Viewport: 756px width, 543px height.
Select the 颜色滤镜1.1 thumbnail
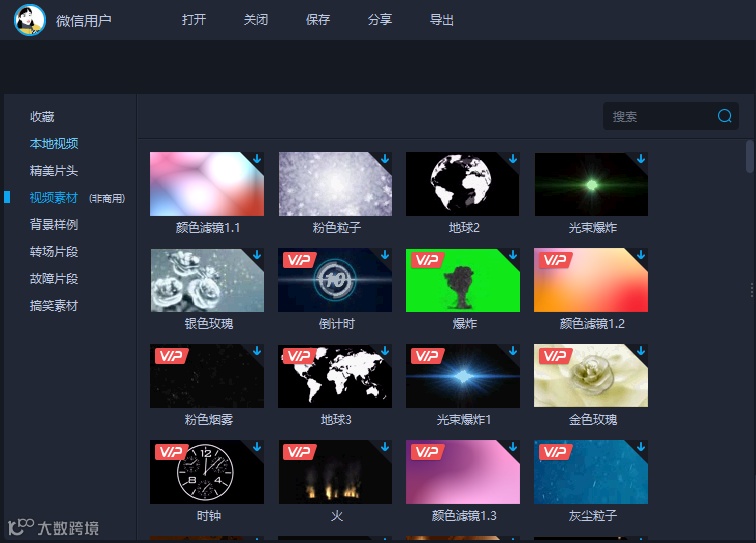click(x=207, y=184)
